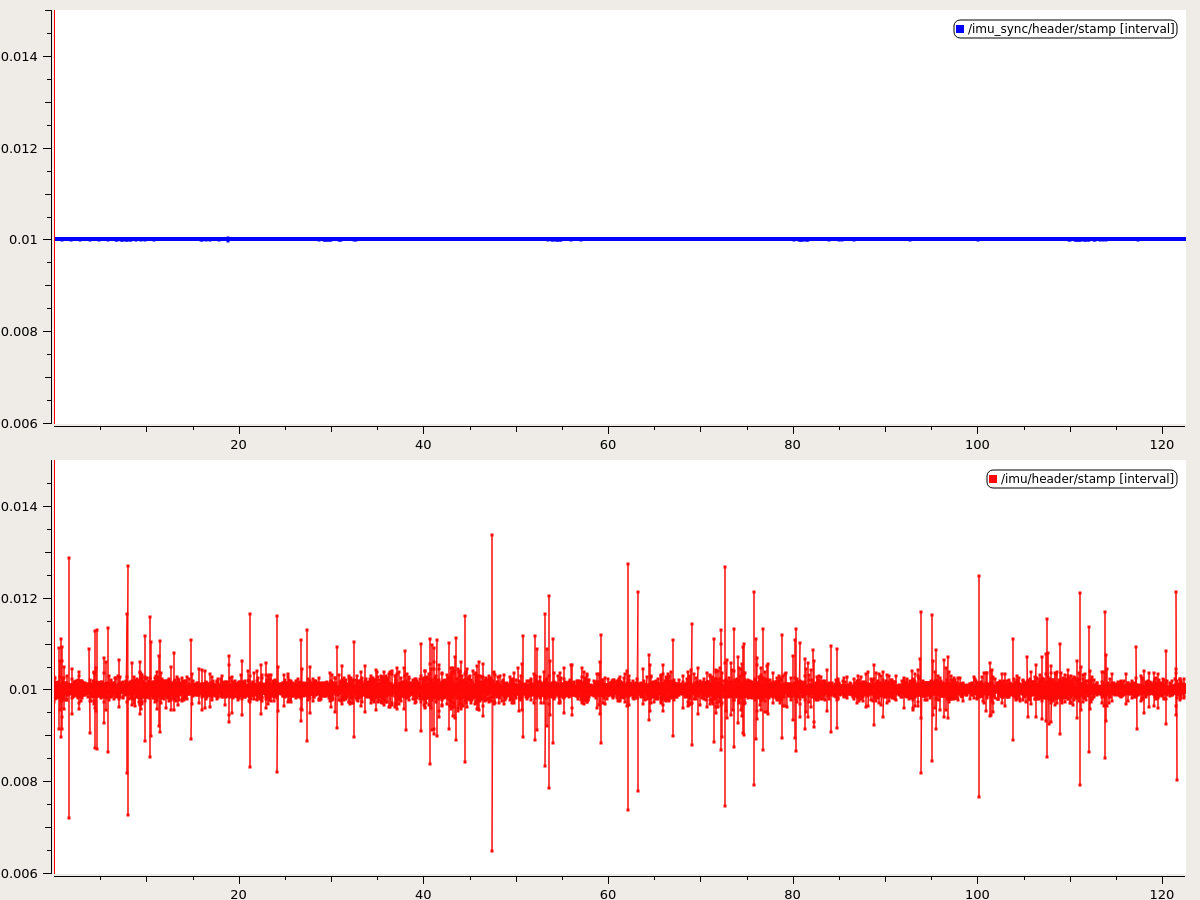Click the red time marker in bottom plot
The width and height of the screenshot is (1200, 900).
(x=54, y=667)
